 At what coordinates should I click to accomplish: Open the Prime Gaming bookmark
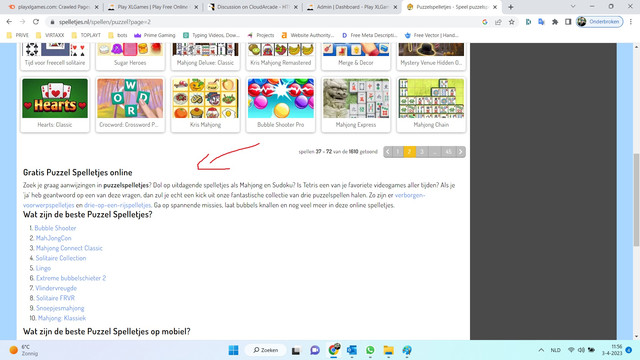[155, 35]
